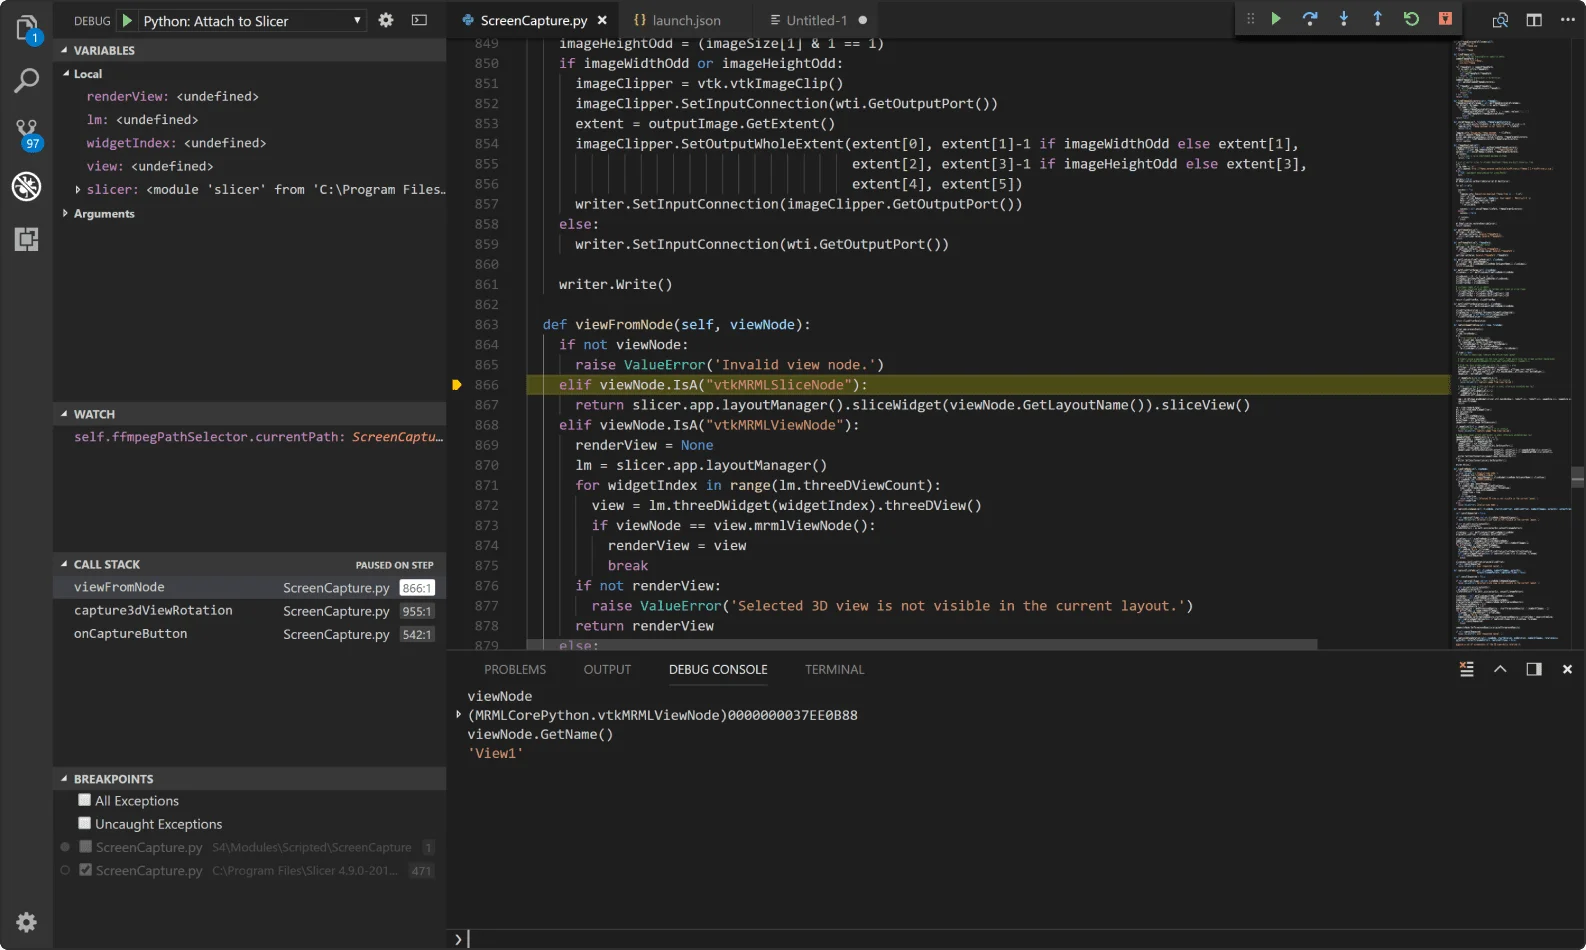The image size is (1586, 950).
Task: Stop the debugger with the red icon
Action: (x=1445, y=19)
